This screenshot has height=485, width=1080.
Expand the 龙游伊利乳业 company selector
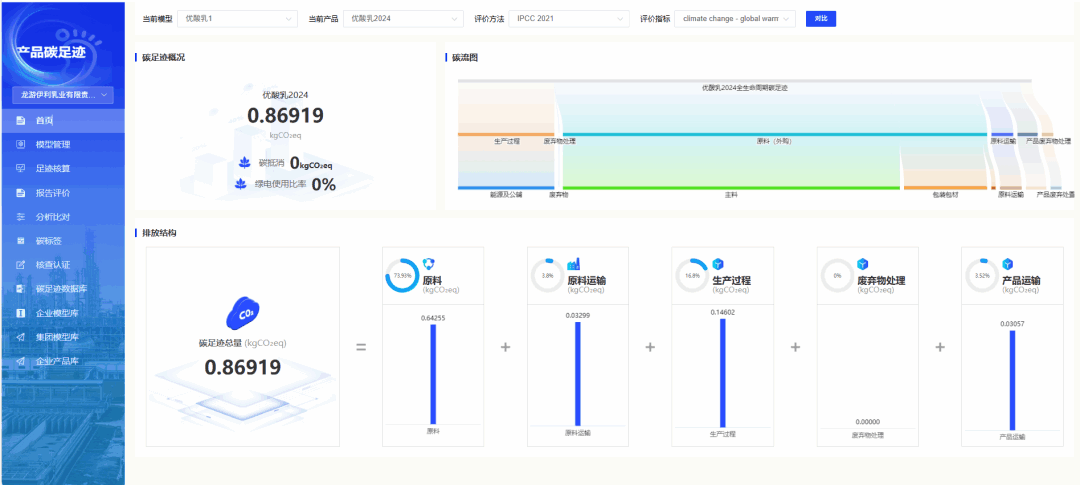point(63,95)
